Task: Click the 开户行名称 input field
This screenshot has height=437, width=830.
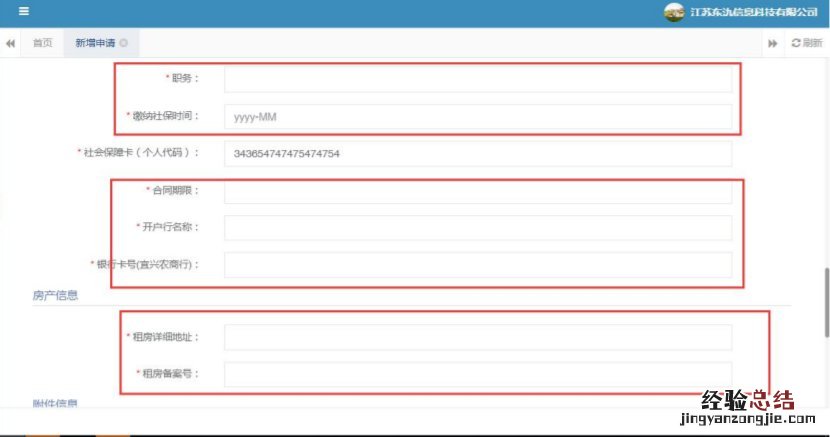Action: [x=478, y=227]
